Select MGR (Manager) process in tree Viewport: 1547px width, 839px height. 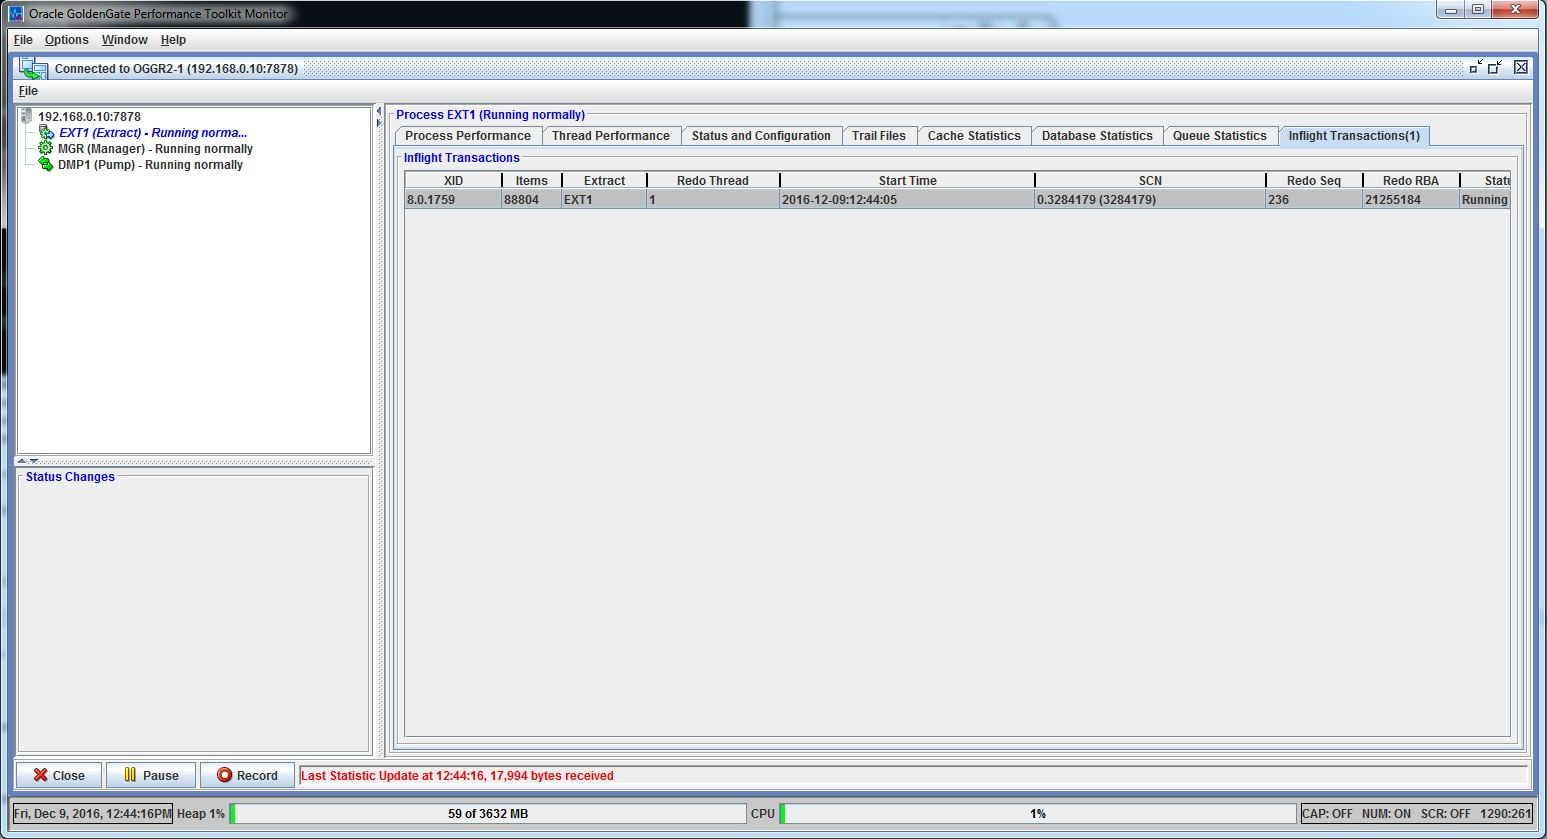click(x=155, y=149)
